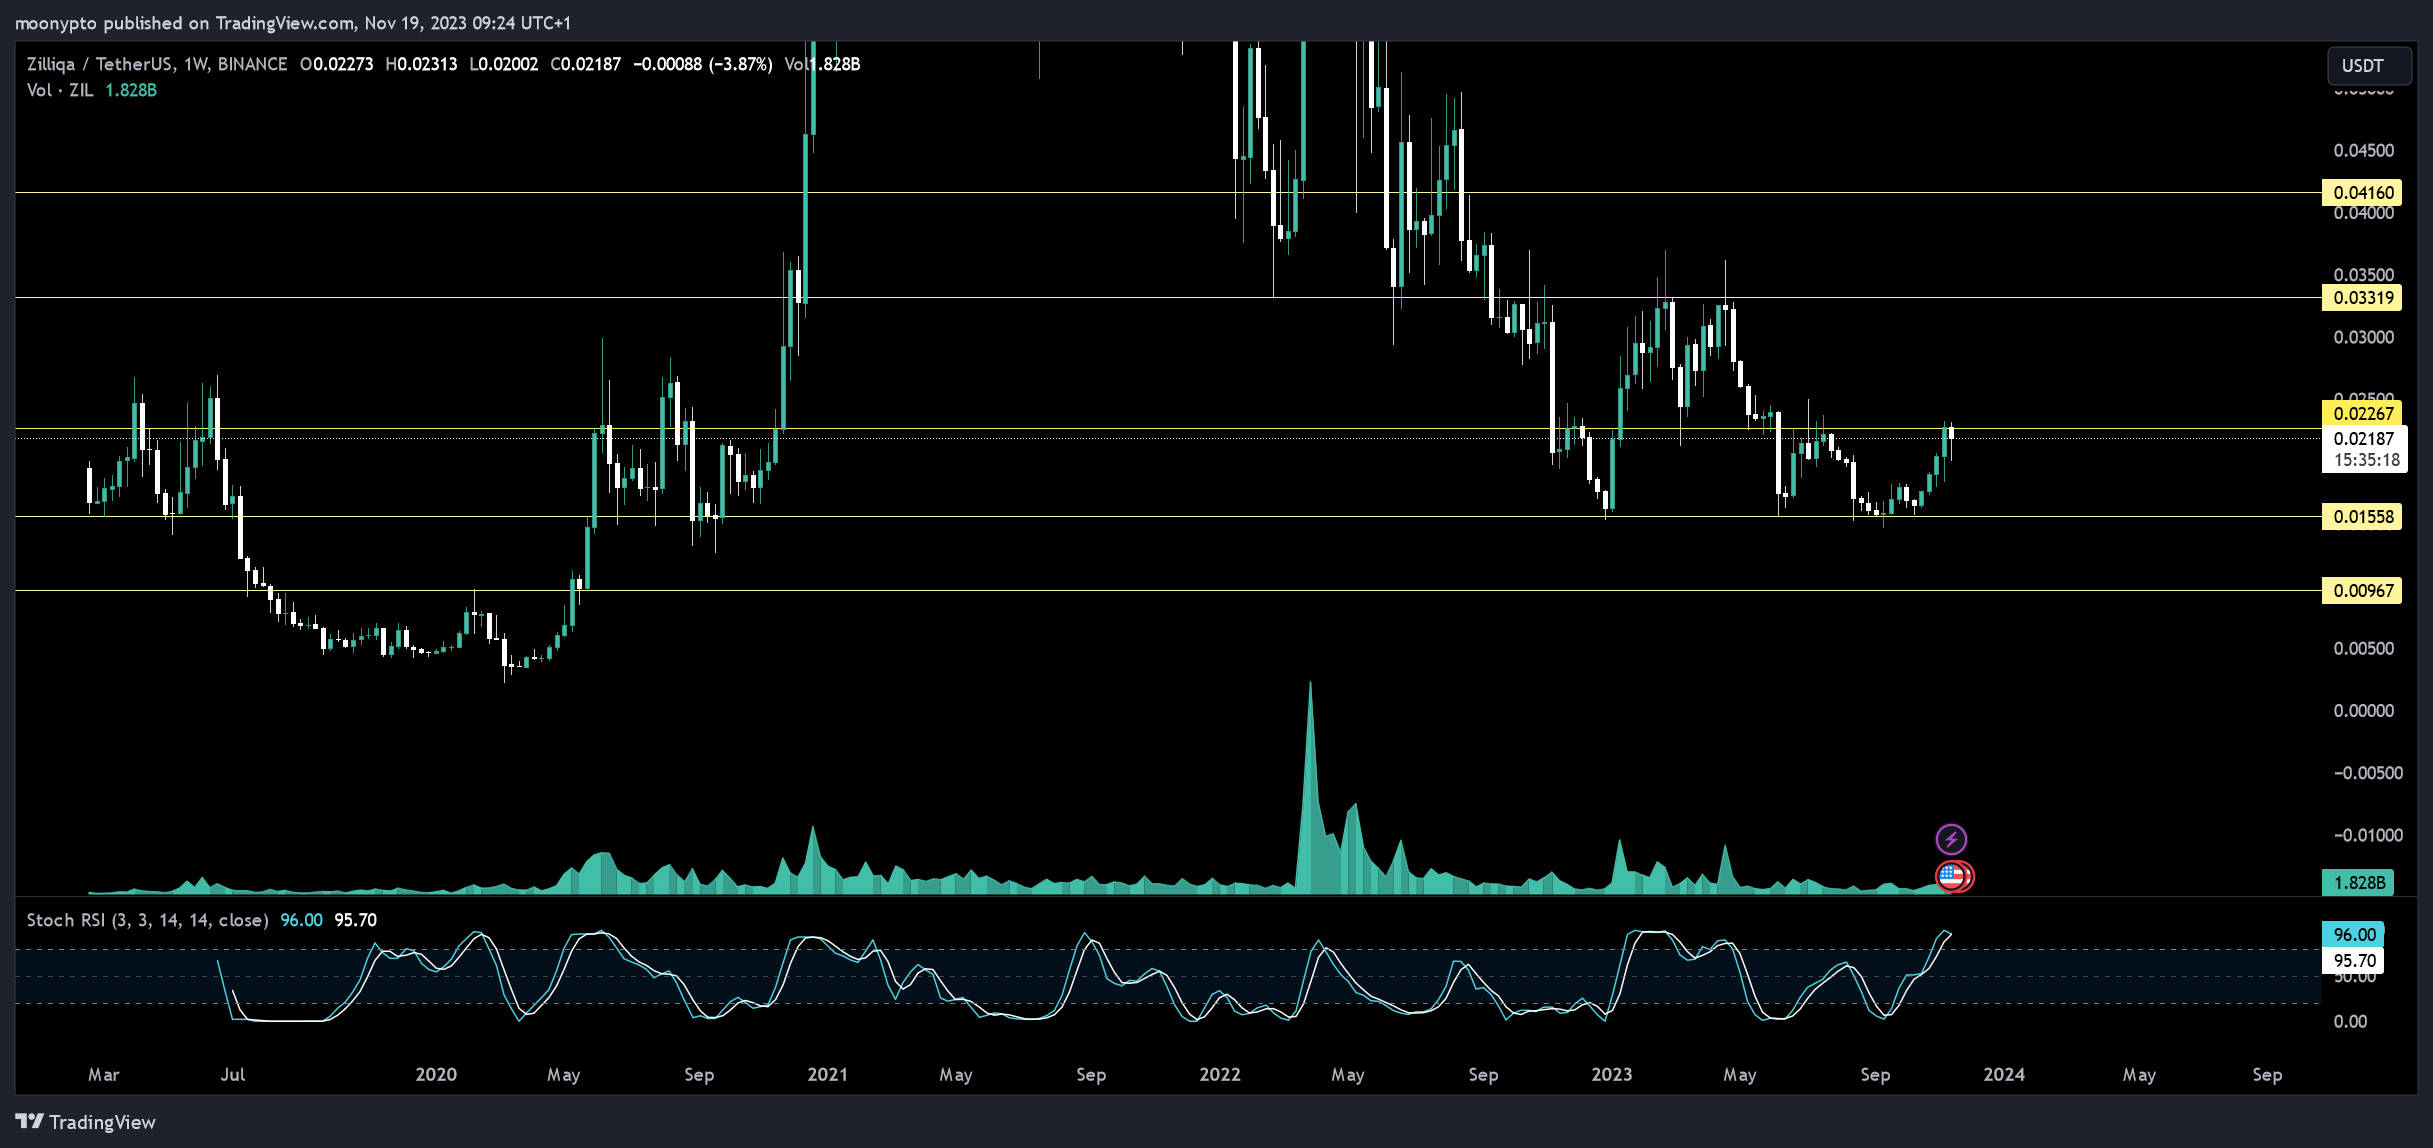Click the close price value C0.02187
This screenshot has height=1148, width=2433.
click(x=586, y=64)
